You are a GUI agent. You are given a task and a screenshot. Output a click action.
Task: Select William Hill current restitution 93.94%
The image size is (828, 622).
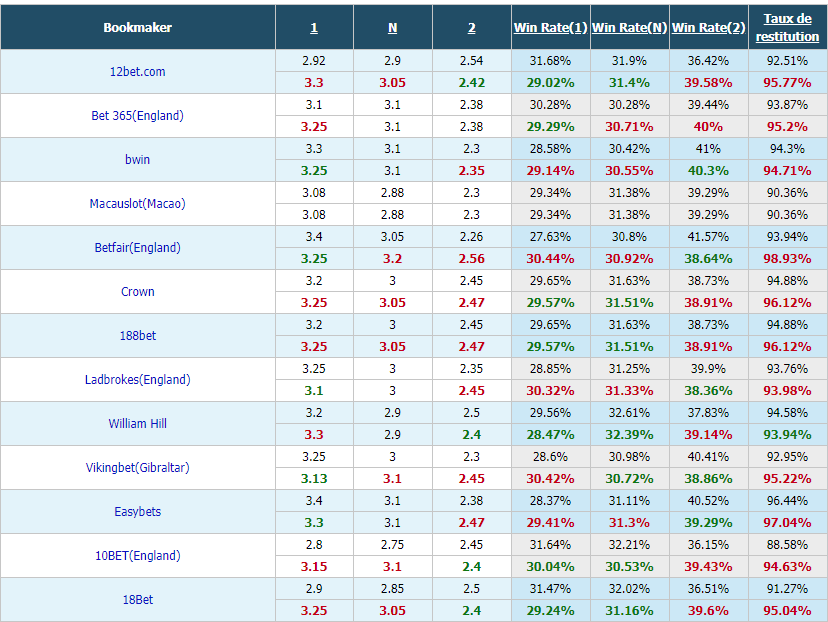tap(787, 435)
